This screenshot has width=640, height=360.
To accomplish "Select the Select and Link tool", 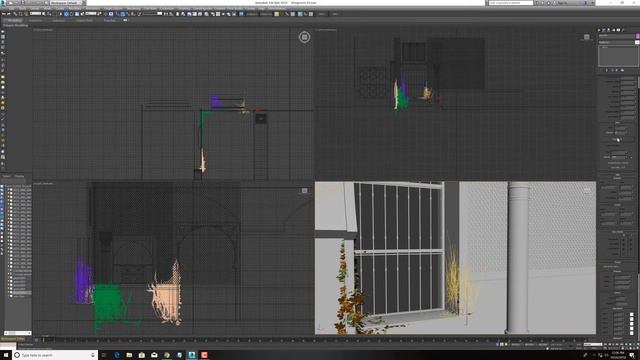I will point(15,14).
